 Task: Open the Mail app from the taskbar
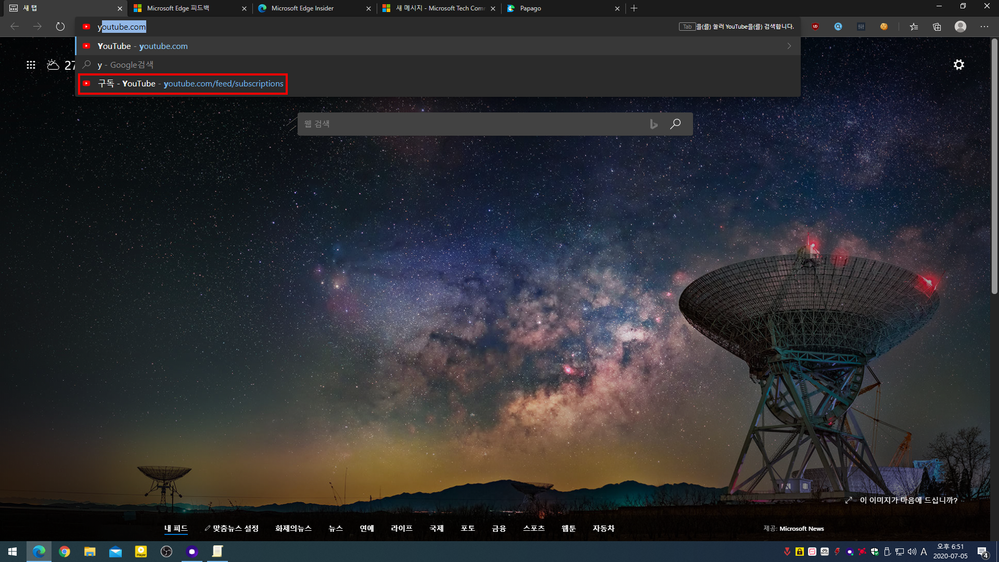(115, 551)
